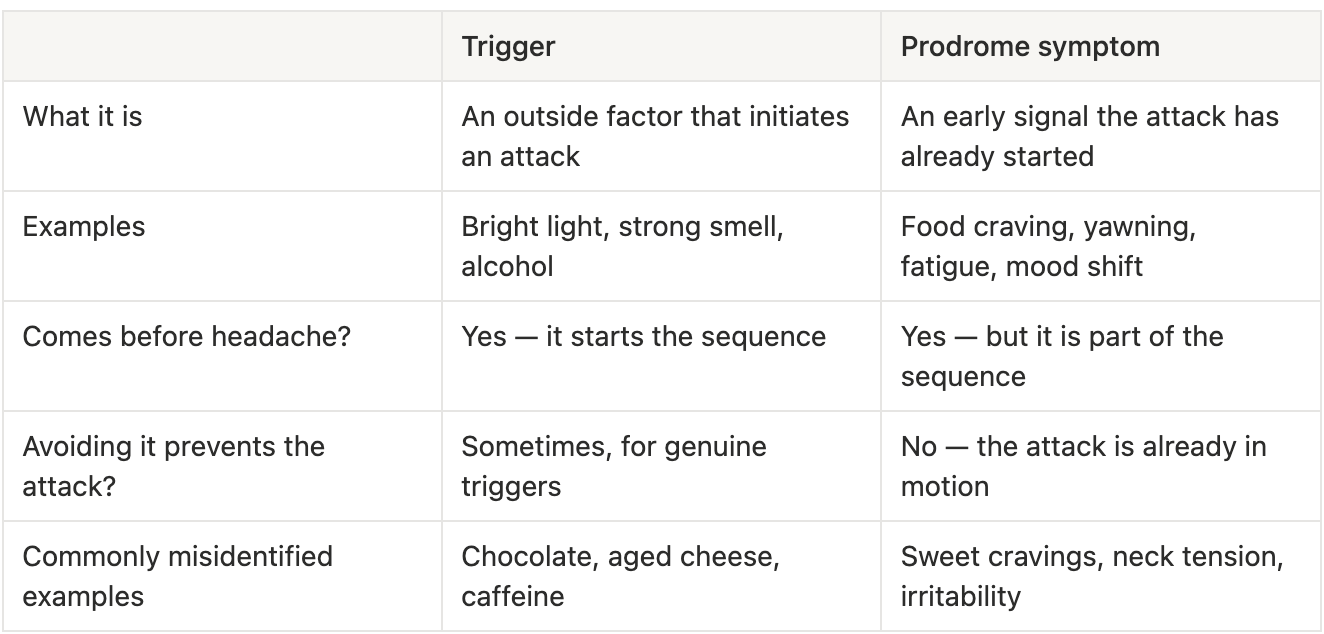Select 'Yes — it starts the sequence' cell

pos(661,356)
